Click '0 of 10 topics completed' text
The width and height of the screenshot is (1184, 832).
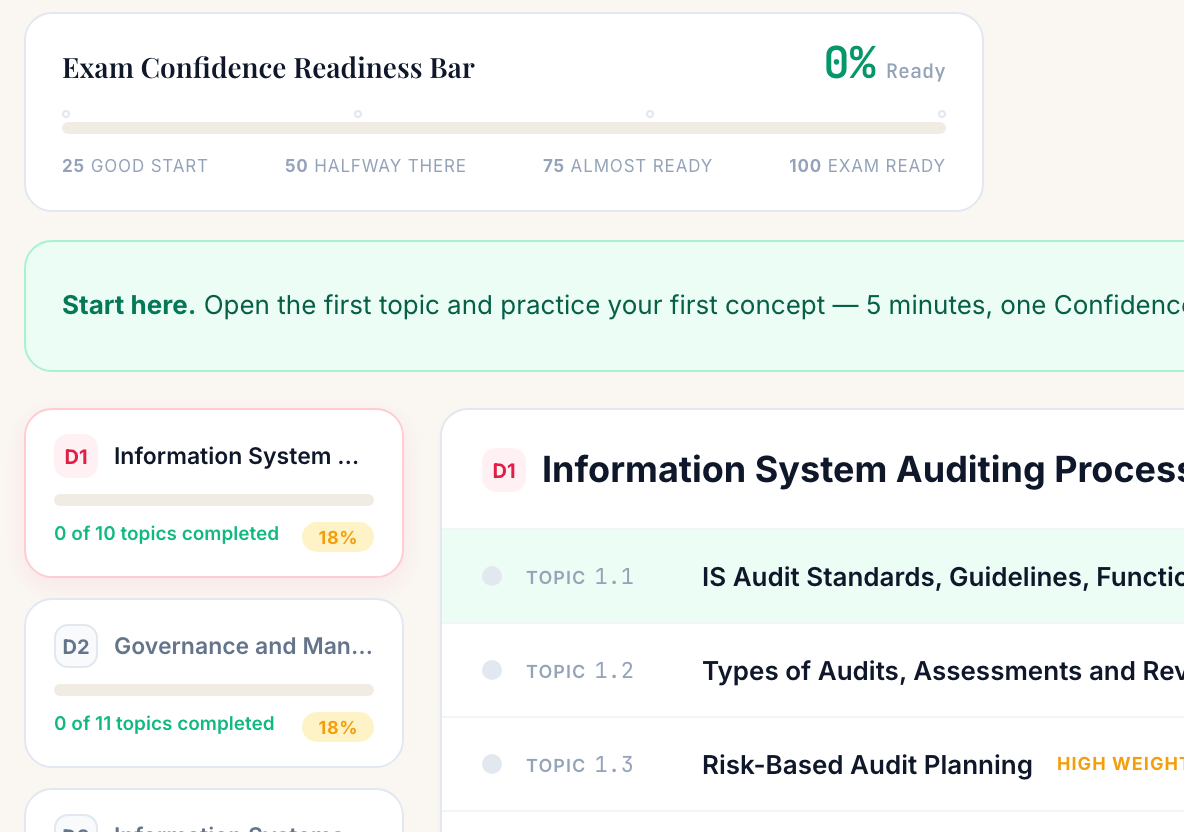(166, 534)
